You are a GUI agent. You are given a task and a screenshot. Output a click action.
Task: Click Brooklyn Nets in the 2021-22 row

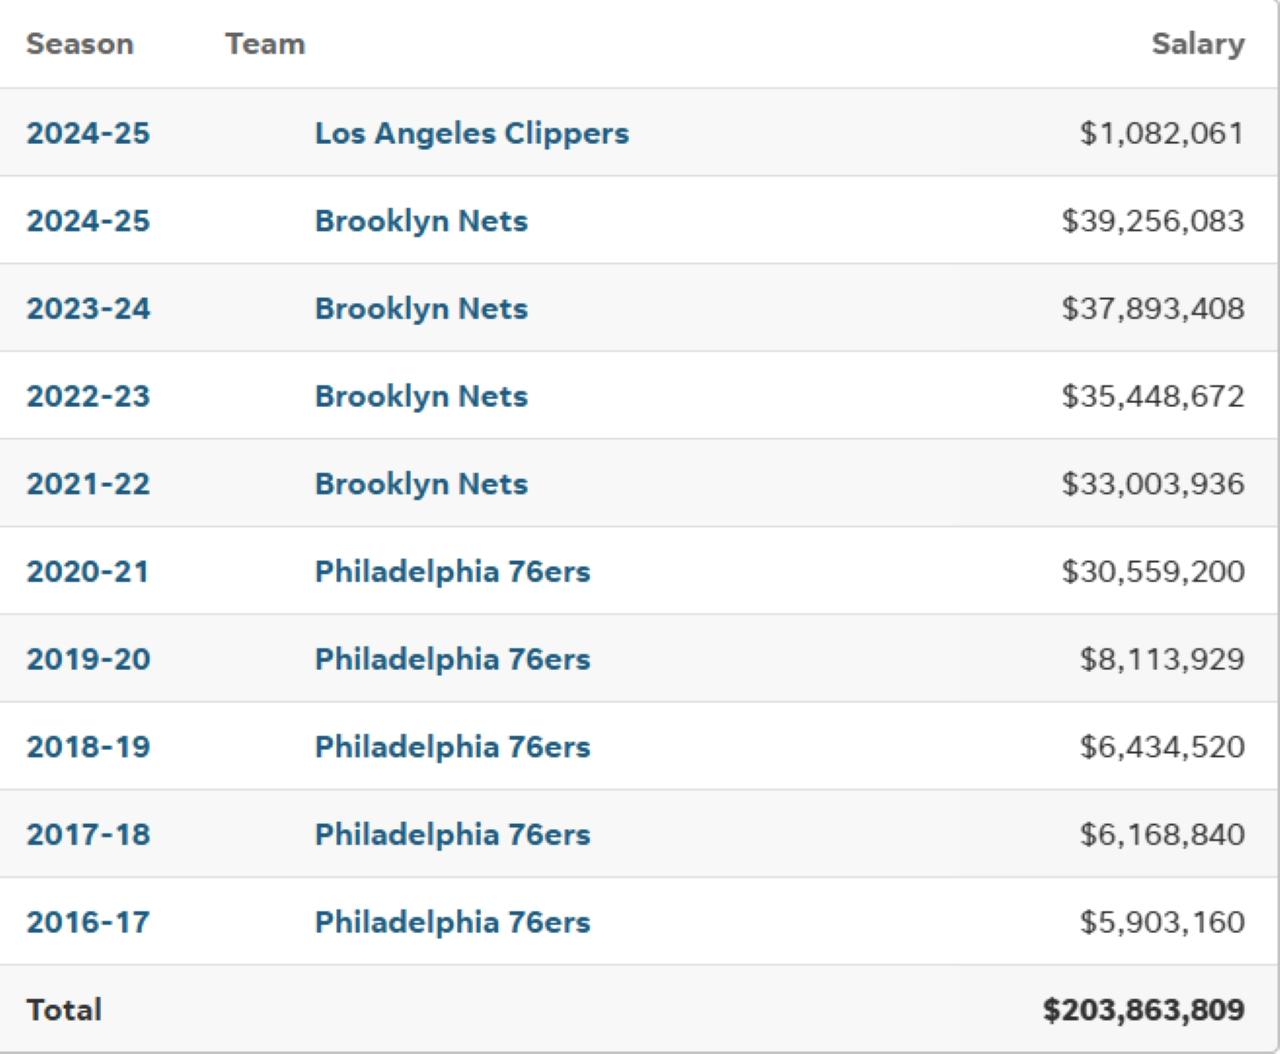click(421, 484)
